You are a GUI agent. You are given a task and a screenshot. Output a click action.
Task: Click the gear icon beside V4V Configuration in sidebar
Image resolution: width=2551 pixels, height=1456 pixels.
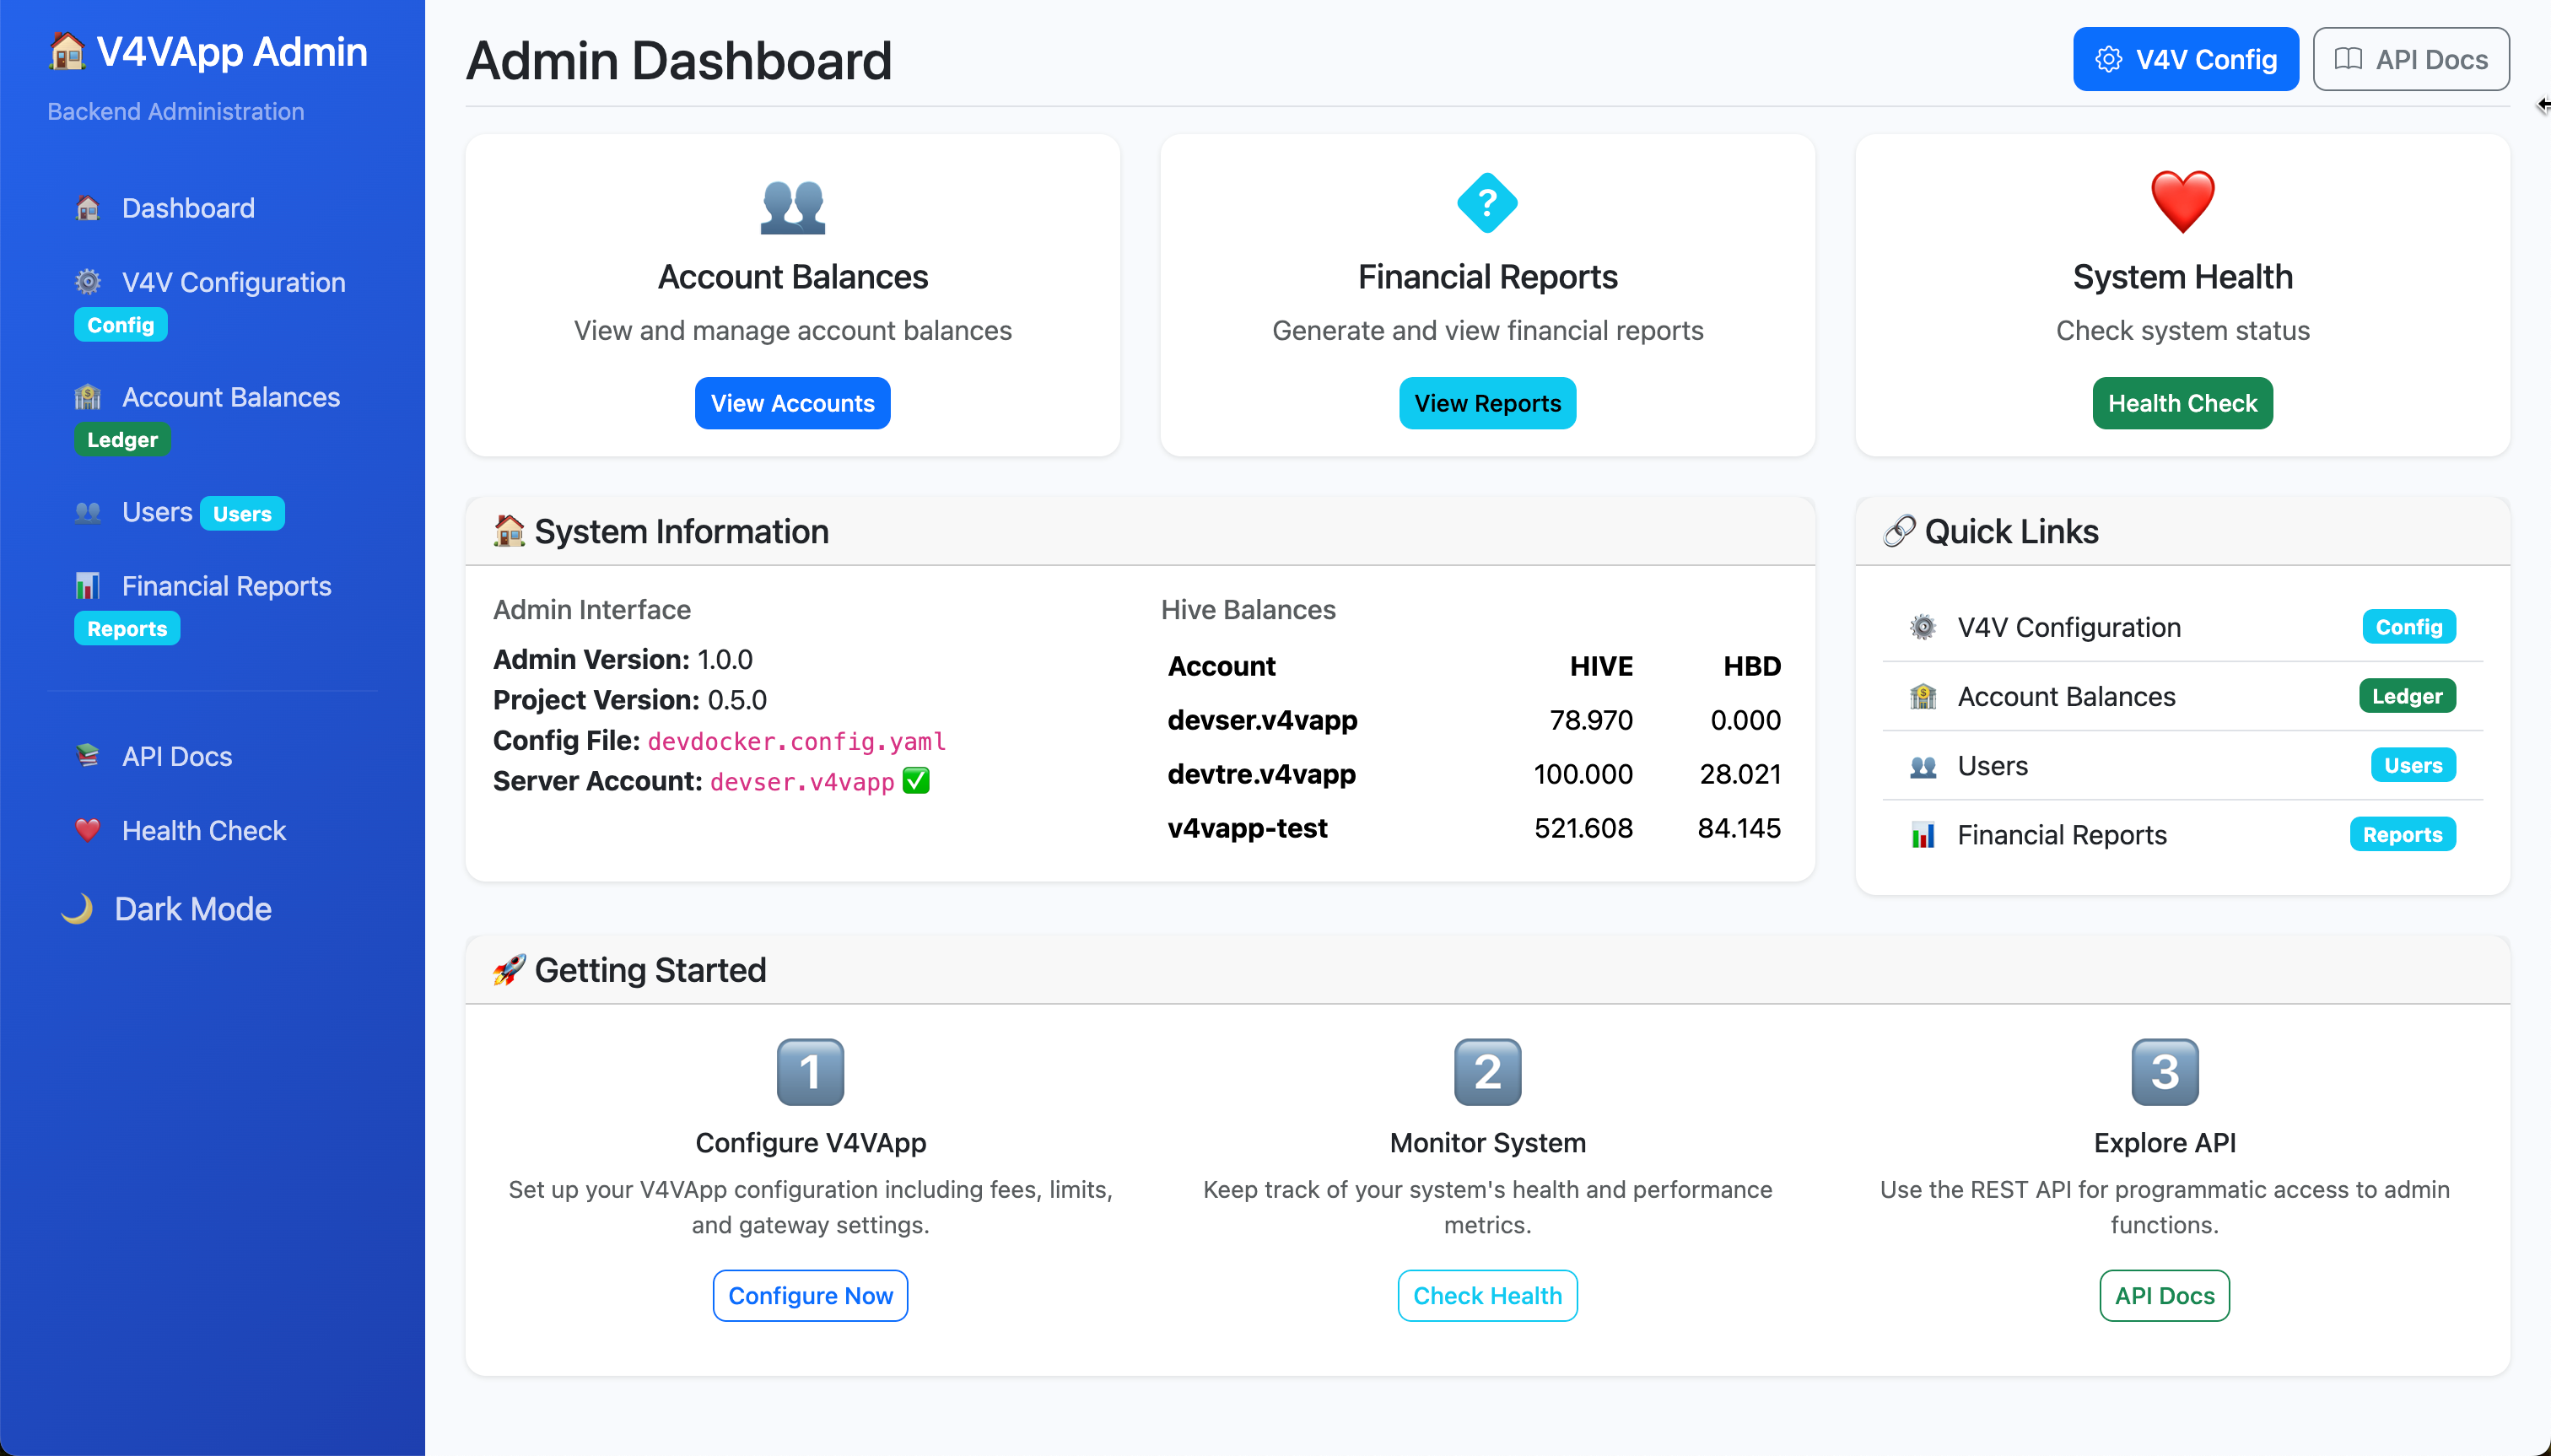88,282
